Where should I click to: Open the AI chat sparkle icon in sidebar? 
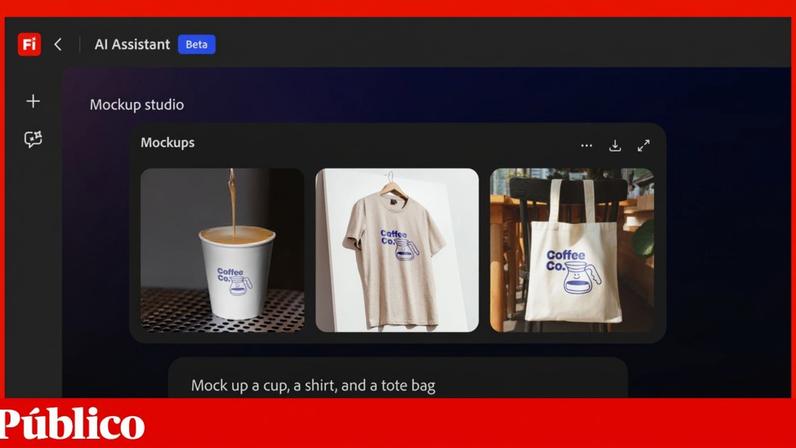(x=33, y=139)
